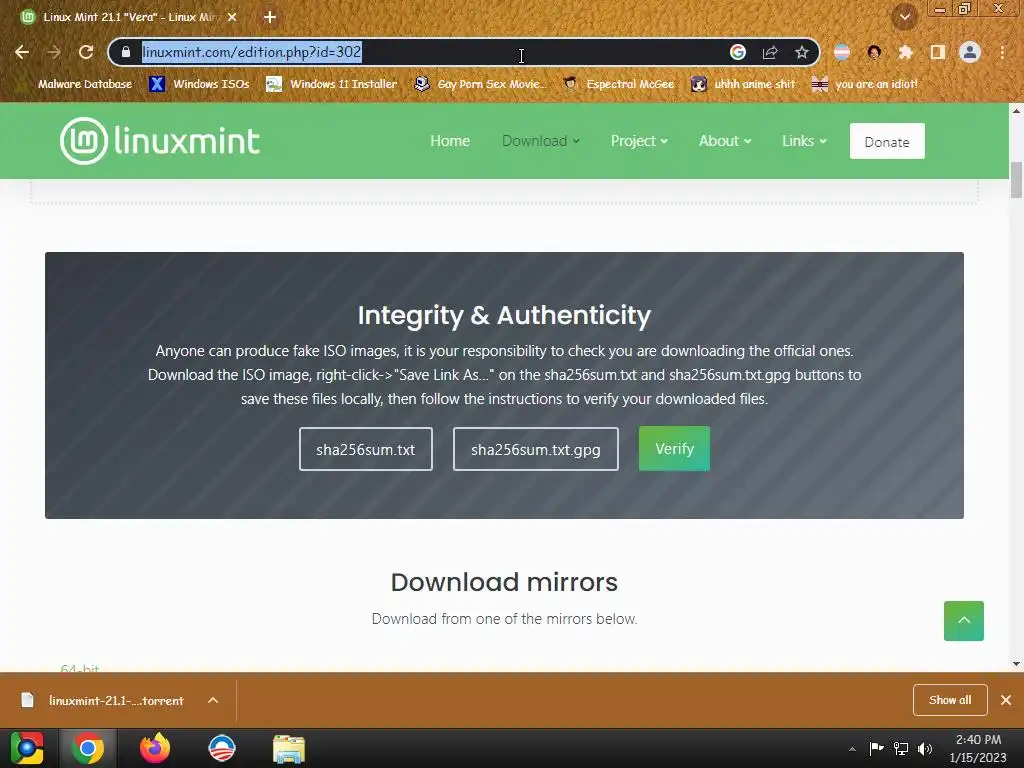
Task: Expand the Links menu
Action: coord(805,141)
